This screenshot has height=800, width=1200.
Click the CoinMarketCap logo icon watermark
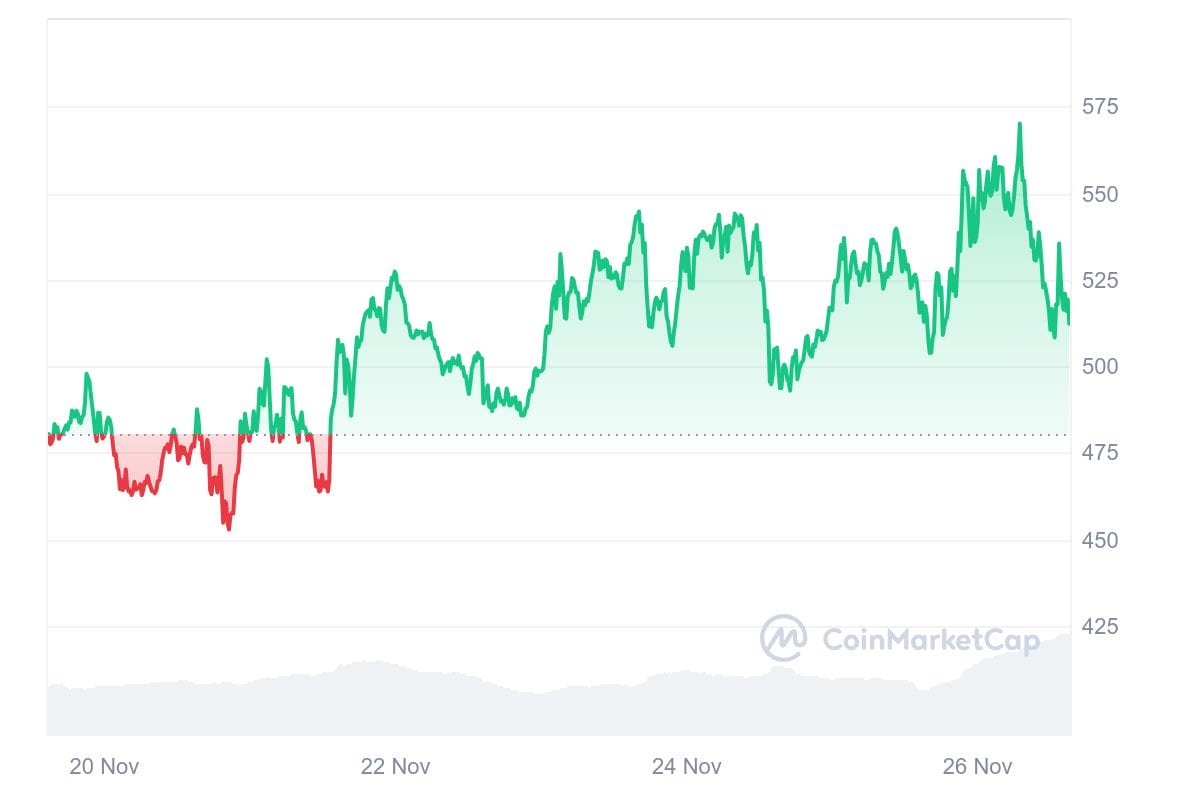coord(783,638)
